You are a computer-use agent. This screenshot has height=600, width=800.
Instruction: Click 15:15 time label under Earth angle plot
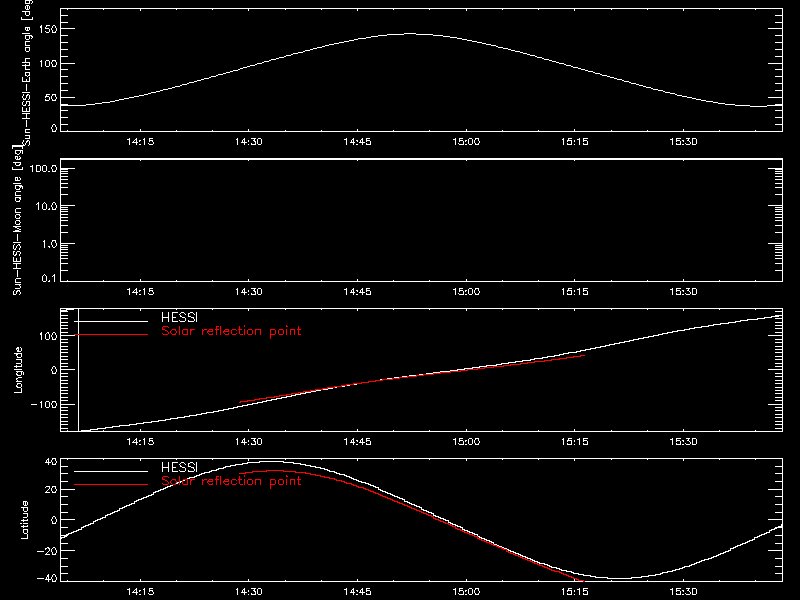(x=574, y=141)
